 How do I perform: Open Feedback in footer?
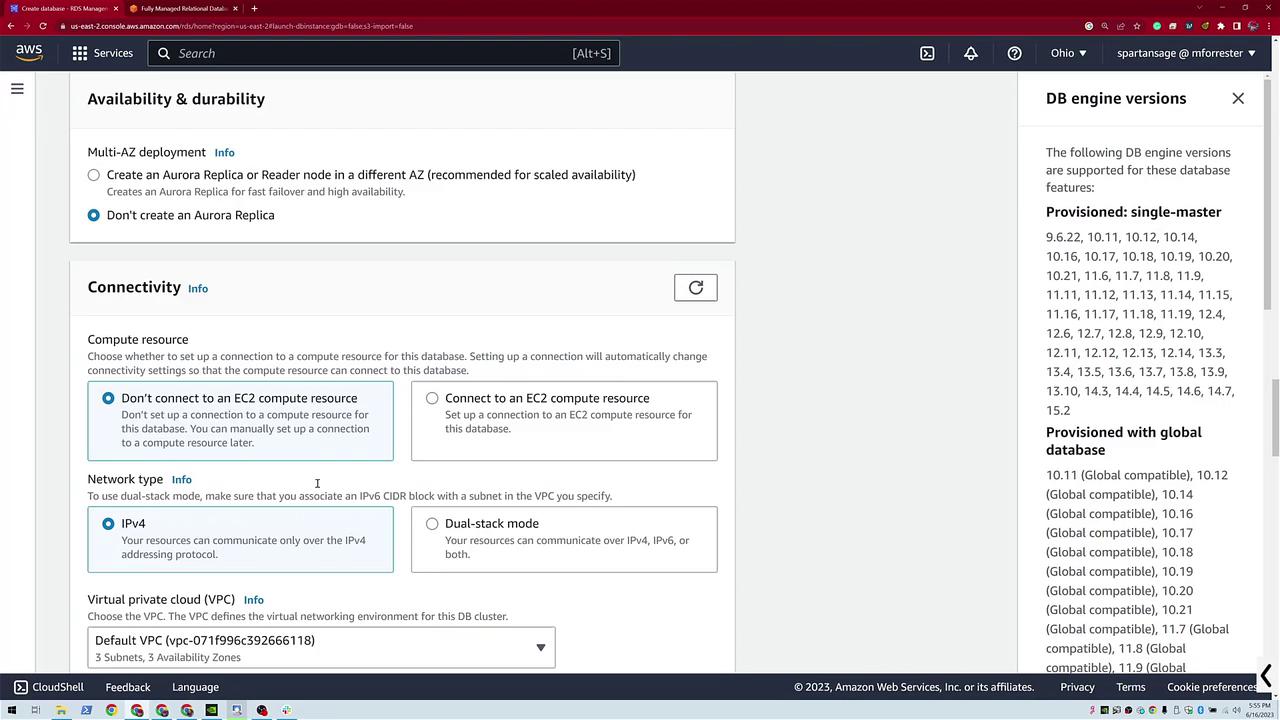click(x=128, y=687)
